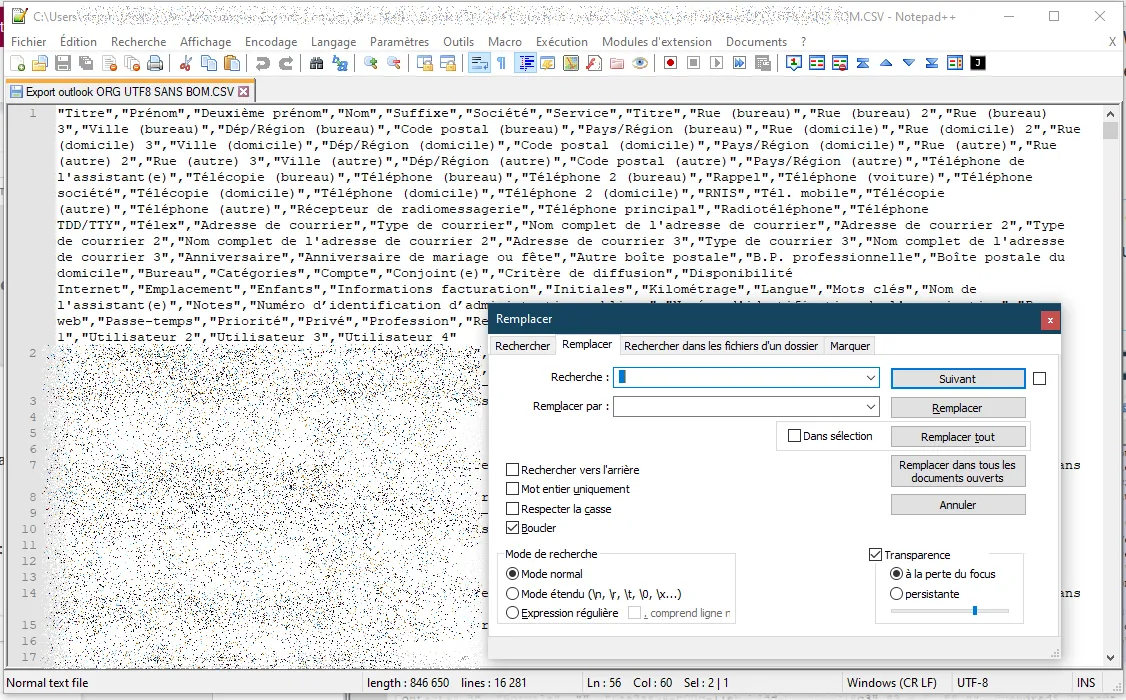Uncheck the Boucler option
1126x700 pixels.
pos(512,528)
